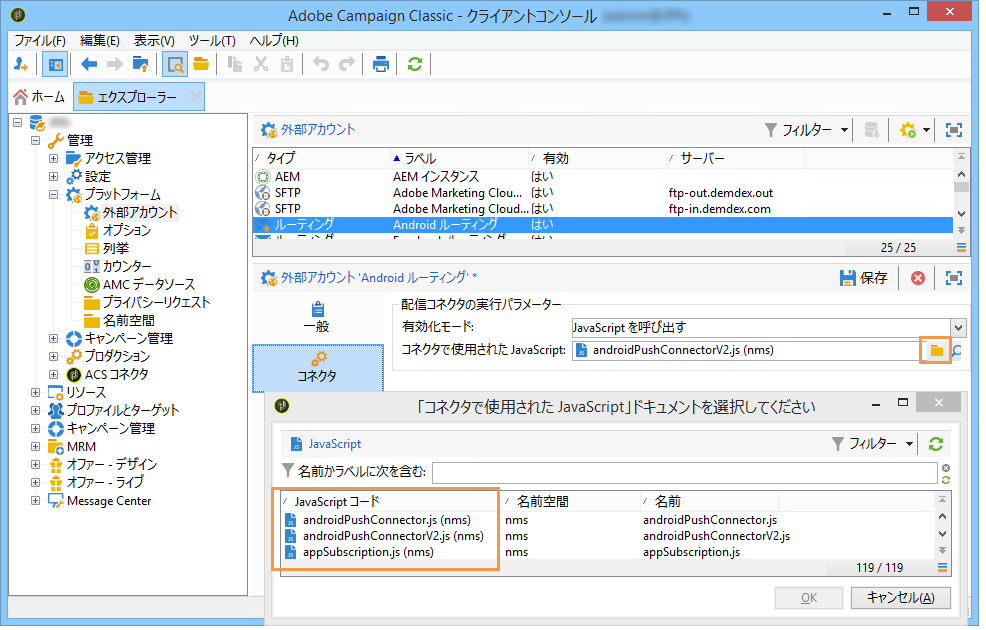Image resolution: width=986 pixels, height=630 pixels.
Task: Click the red cancel changes icon
Action: pyautogui.click(x=918, y=278)
